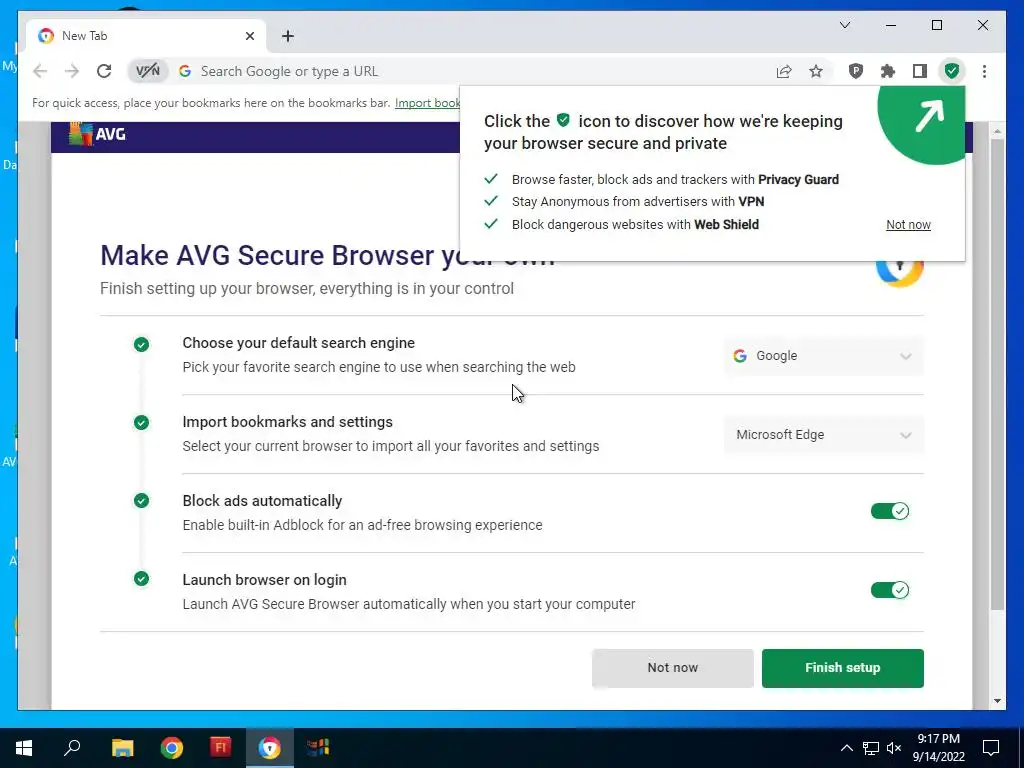The height and width of the screenshot is (768, 1024).
Task: Click the share page icon
Action: click(784, 71)
